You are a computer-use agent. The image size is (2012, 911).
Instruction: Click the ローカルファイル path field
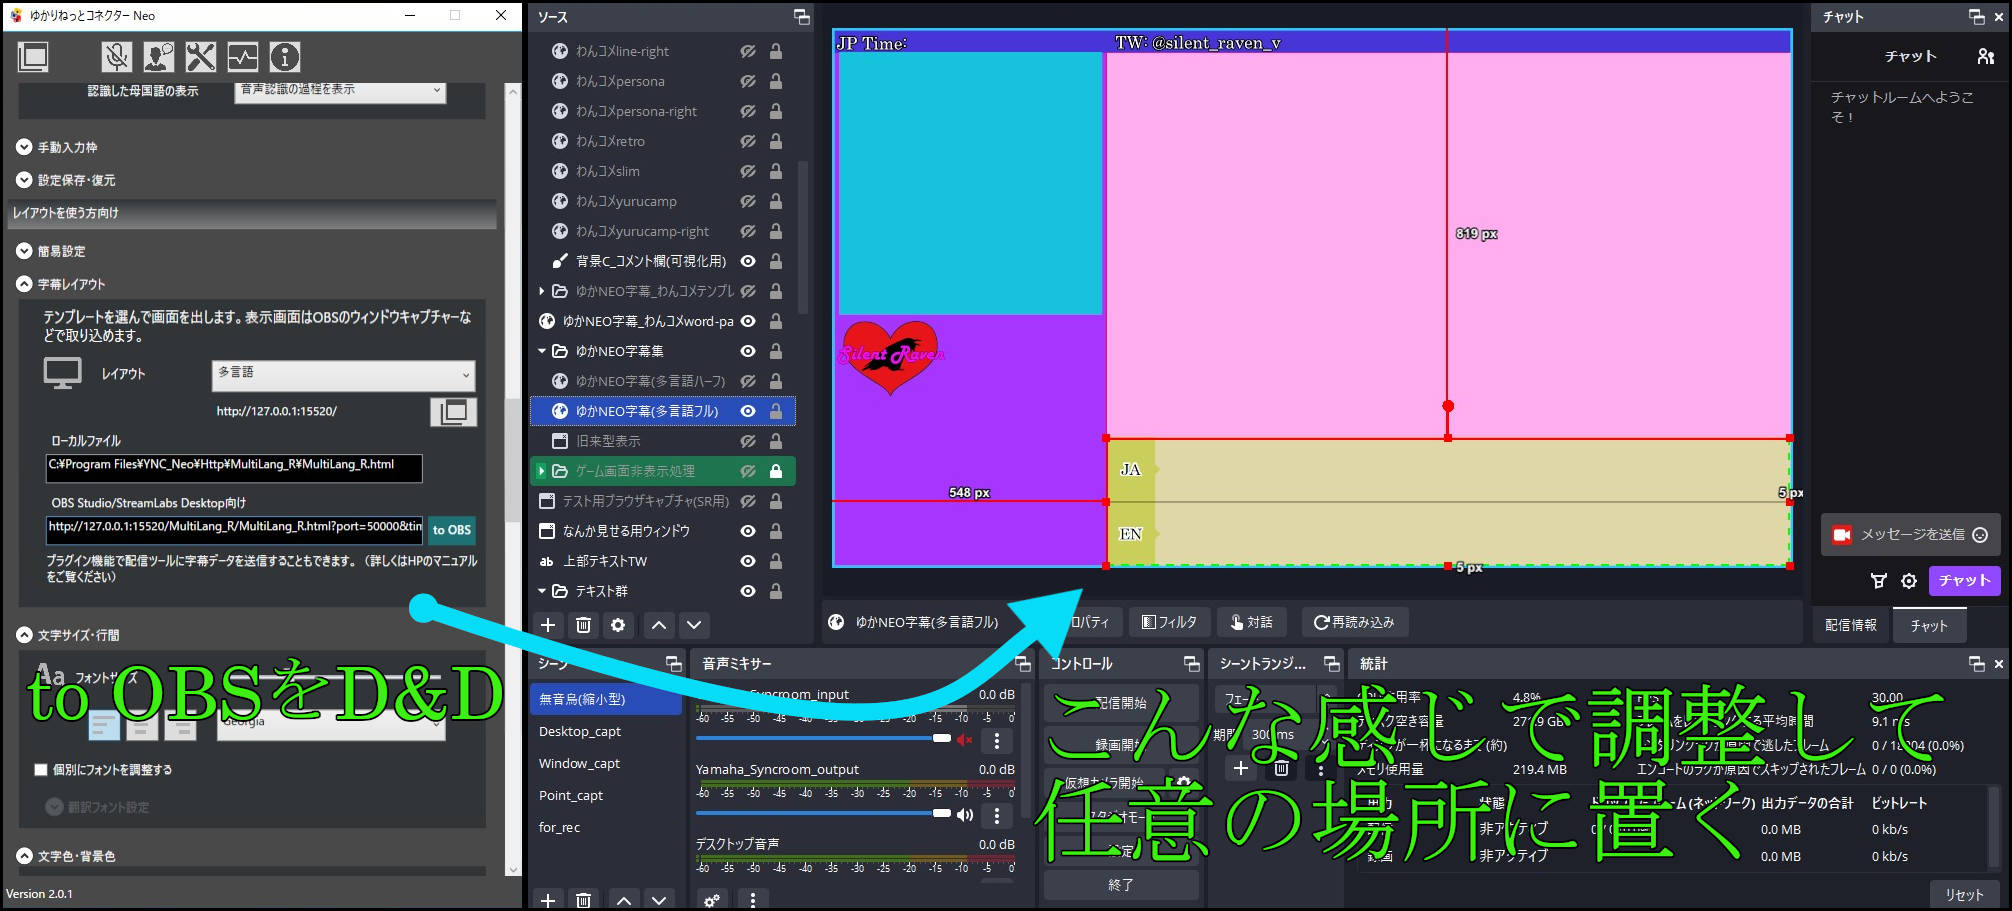[234, 468]
